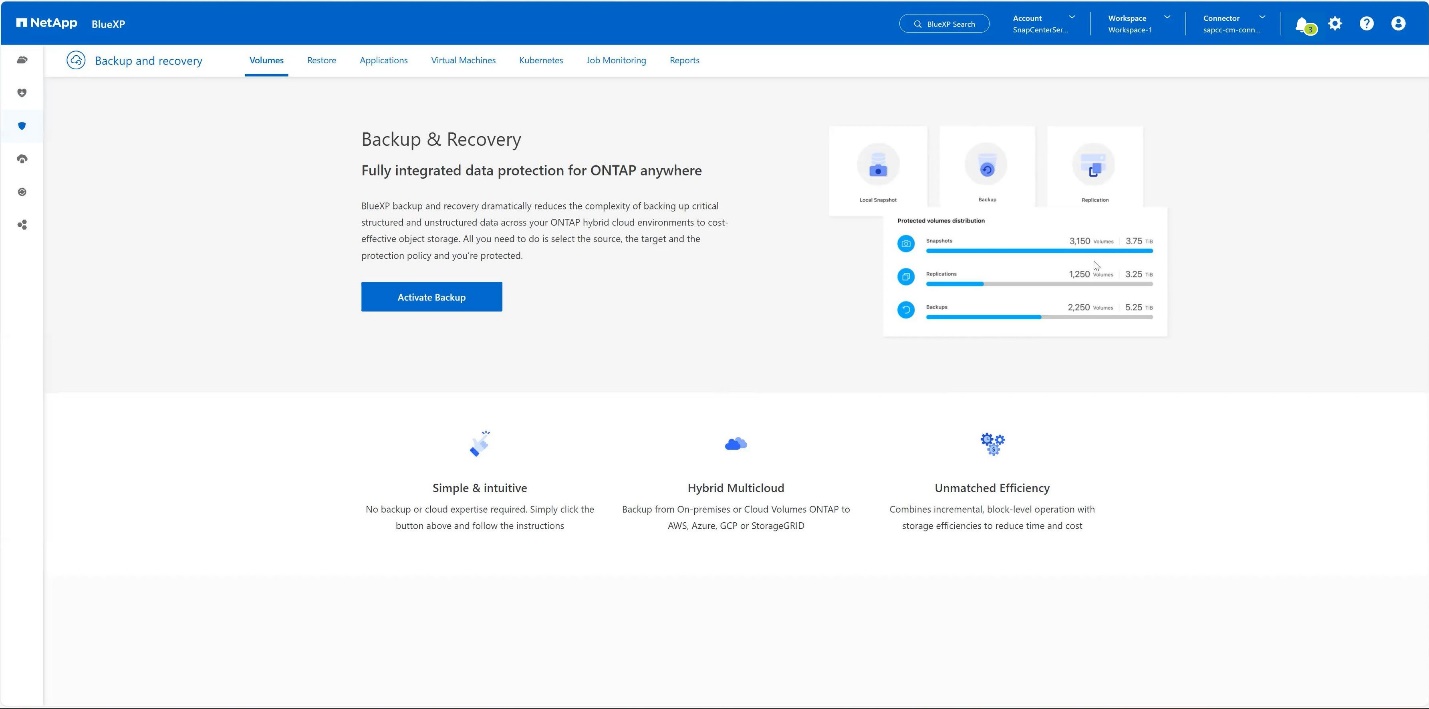
Task: Open the Mobility icon in left sidebar
Action: pyautogui.click(x=22, y=159)
